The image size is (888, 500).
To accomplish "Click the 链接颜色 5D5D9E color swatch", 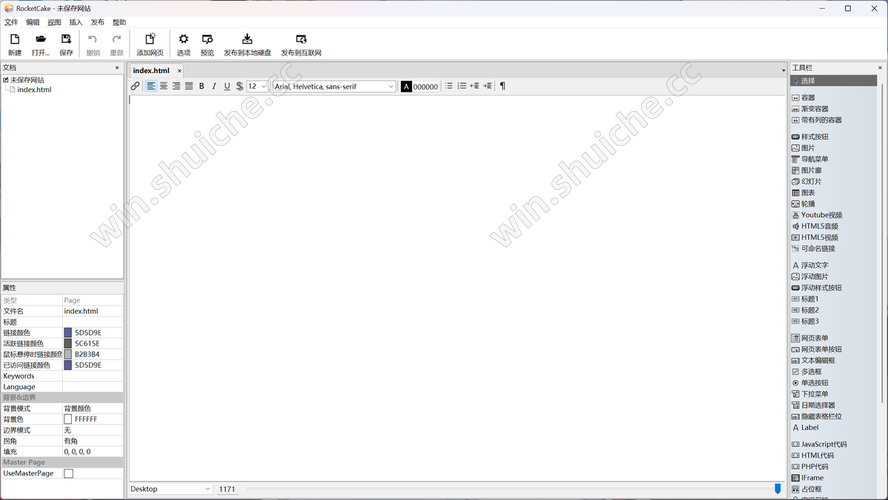I will click(68, 333).
